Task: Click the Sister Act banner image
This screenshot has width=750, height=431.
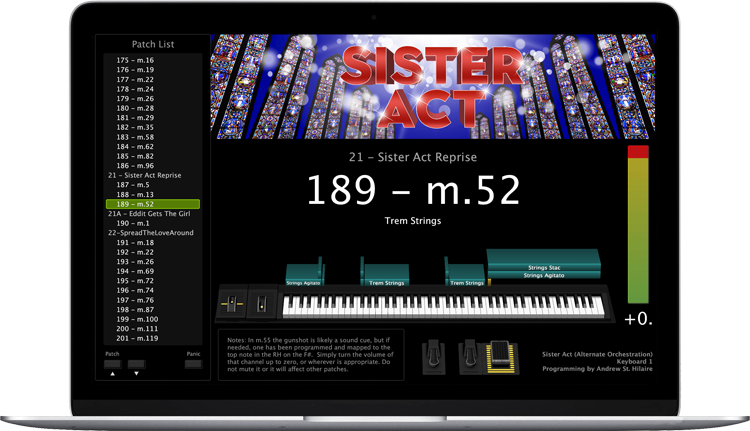Action: (433, 87)
